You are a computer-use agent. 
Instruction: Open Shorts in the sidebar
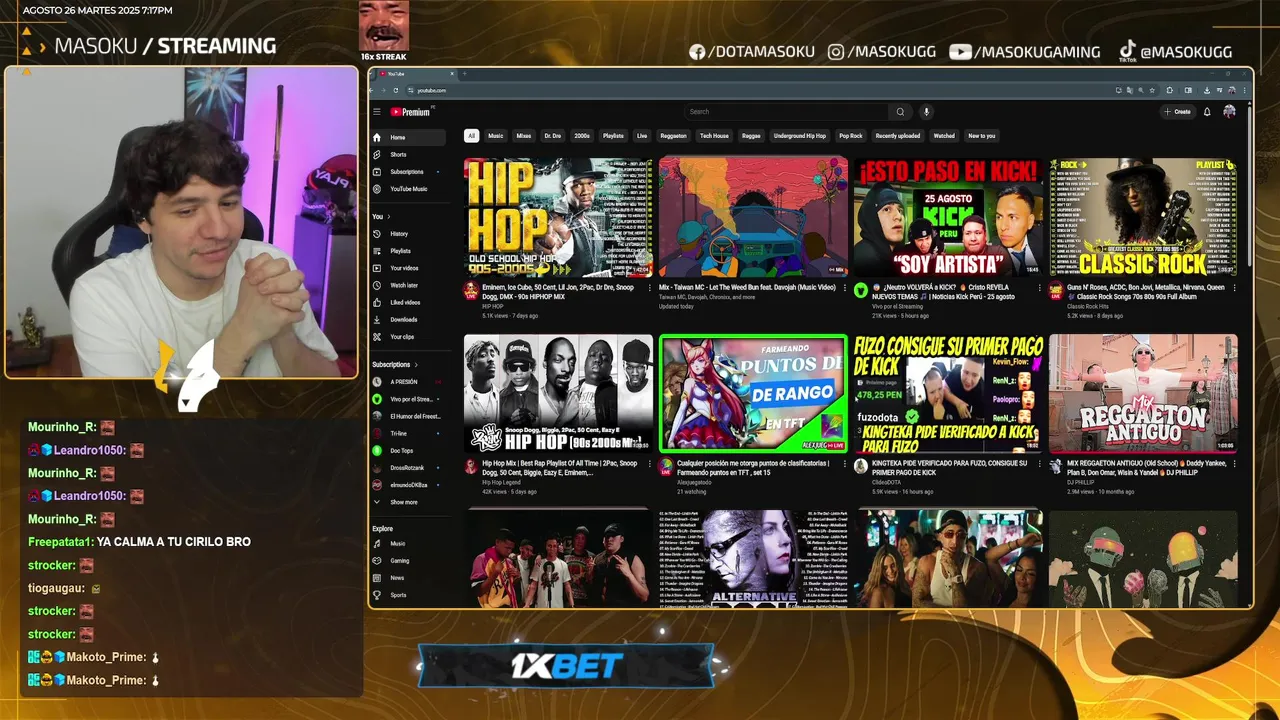click(x=408, y=154)
